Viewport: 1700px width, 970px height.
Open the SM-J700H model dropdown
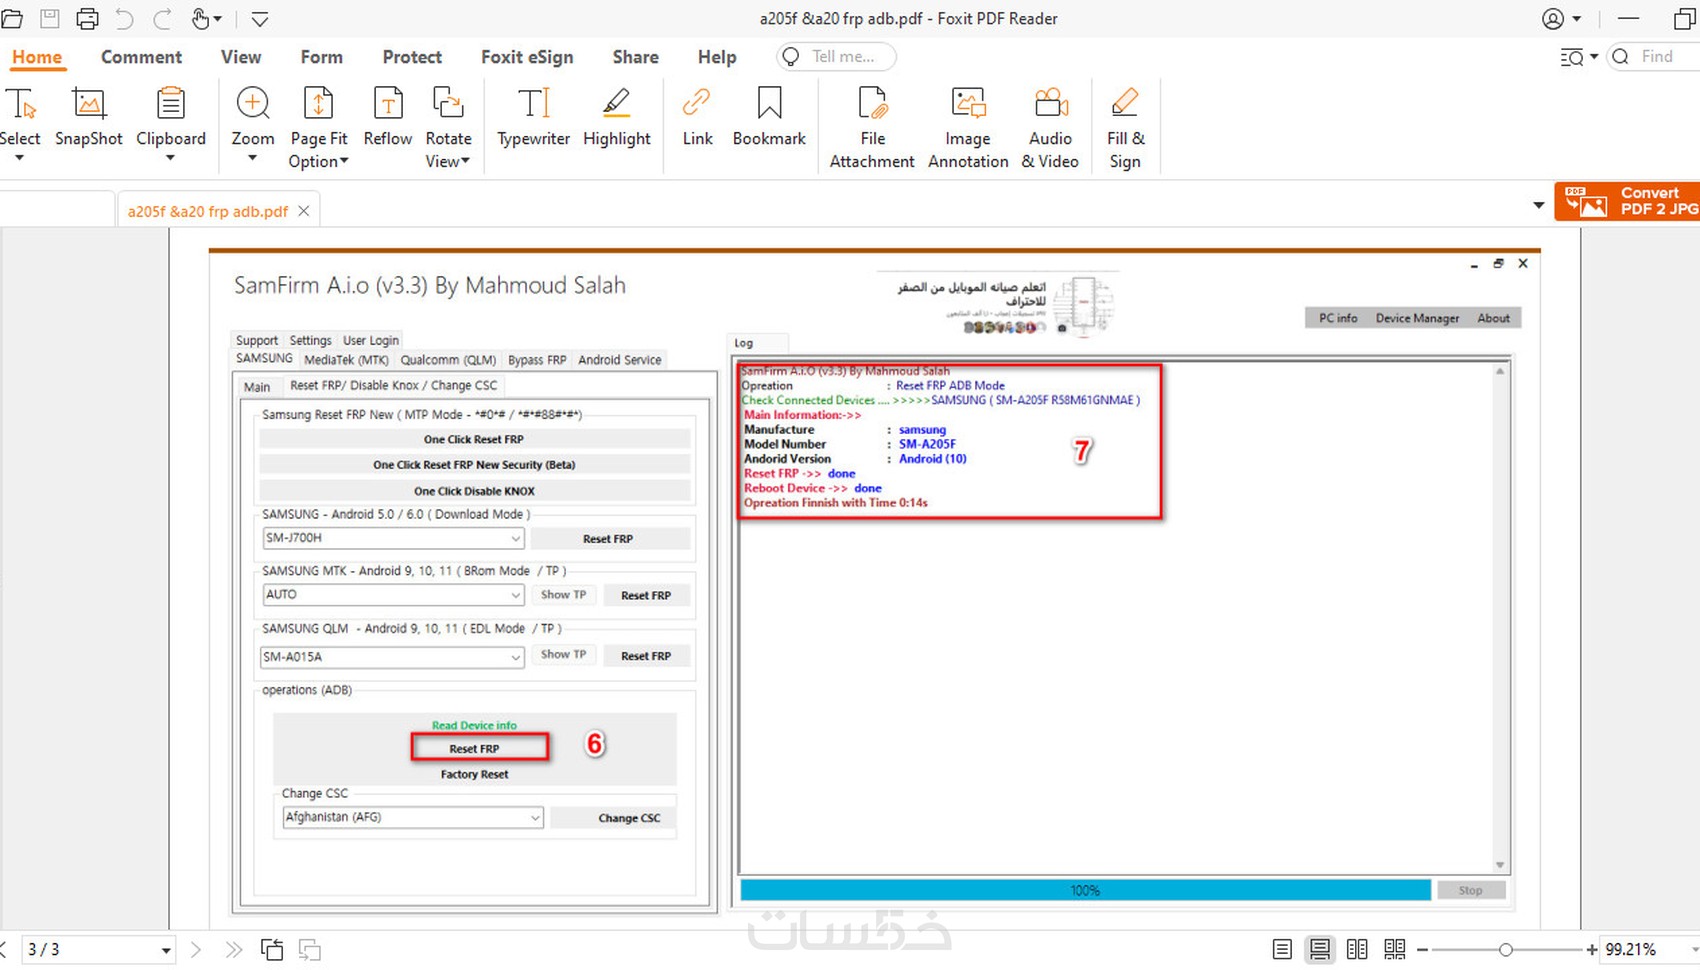[515, 539]
